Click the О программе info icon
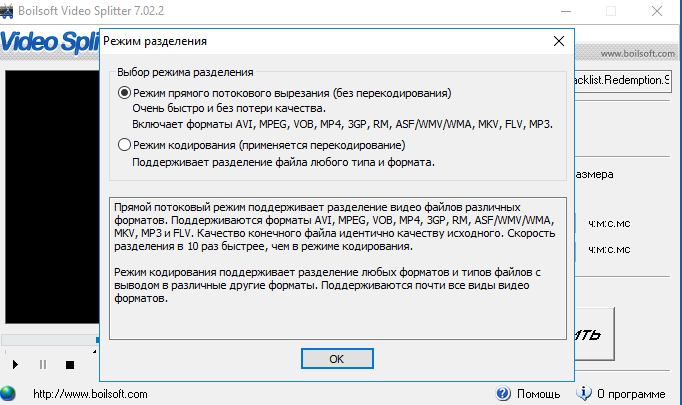682x405 pixels. point(586,394)
